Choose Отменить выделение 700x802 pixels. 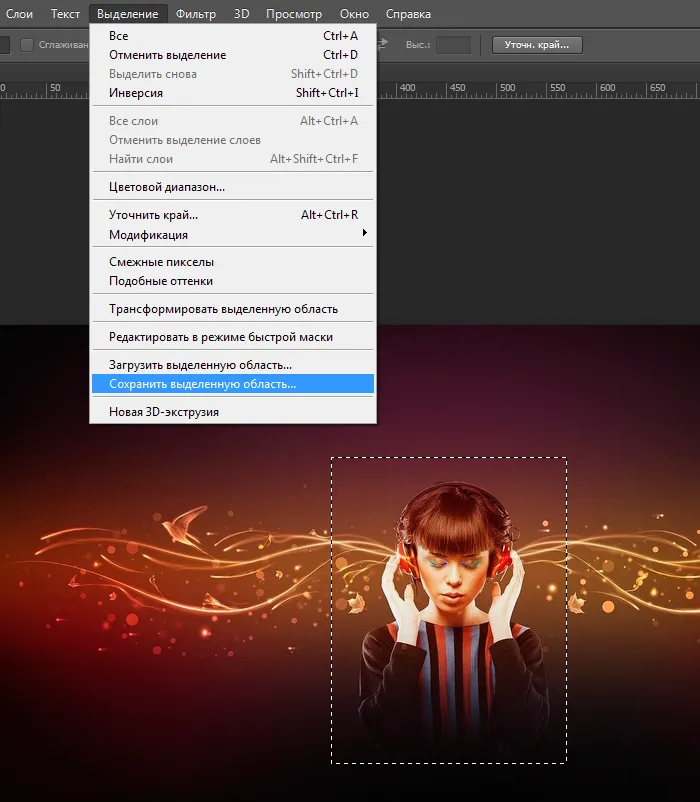coord(233,55)
